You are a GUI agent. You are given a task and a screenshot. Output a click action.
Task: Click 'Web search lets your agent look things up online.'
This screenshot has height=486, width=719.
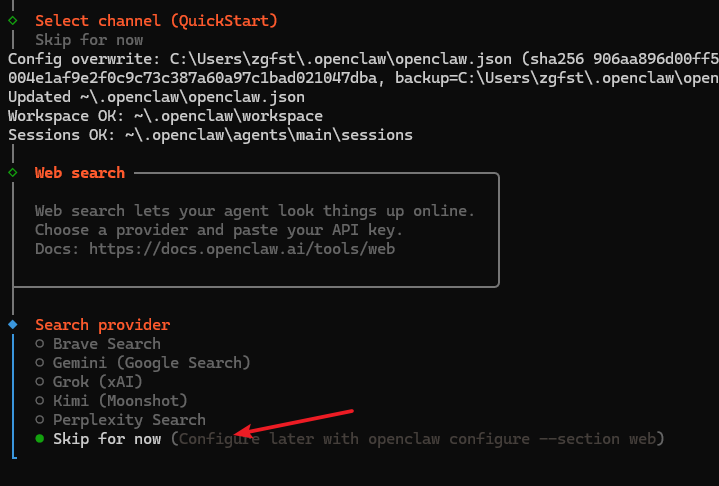[x=255, y=211]
